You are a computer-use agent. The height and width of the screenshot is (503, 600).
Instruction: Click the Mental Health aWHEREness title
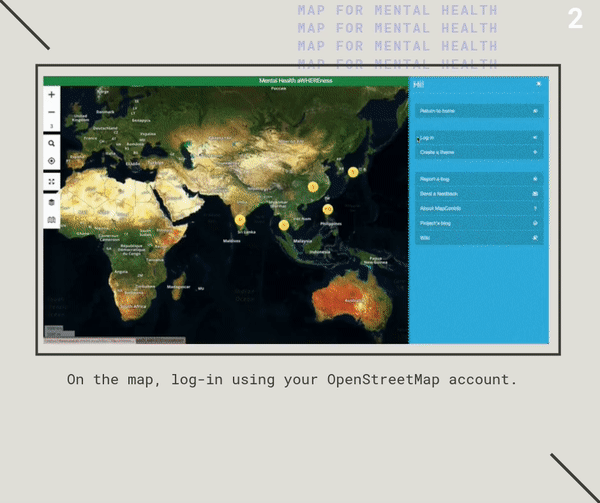click(295, 81)
